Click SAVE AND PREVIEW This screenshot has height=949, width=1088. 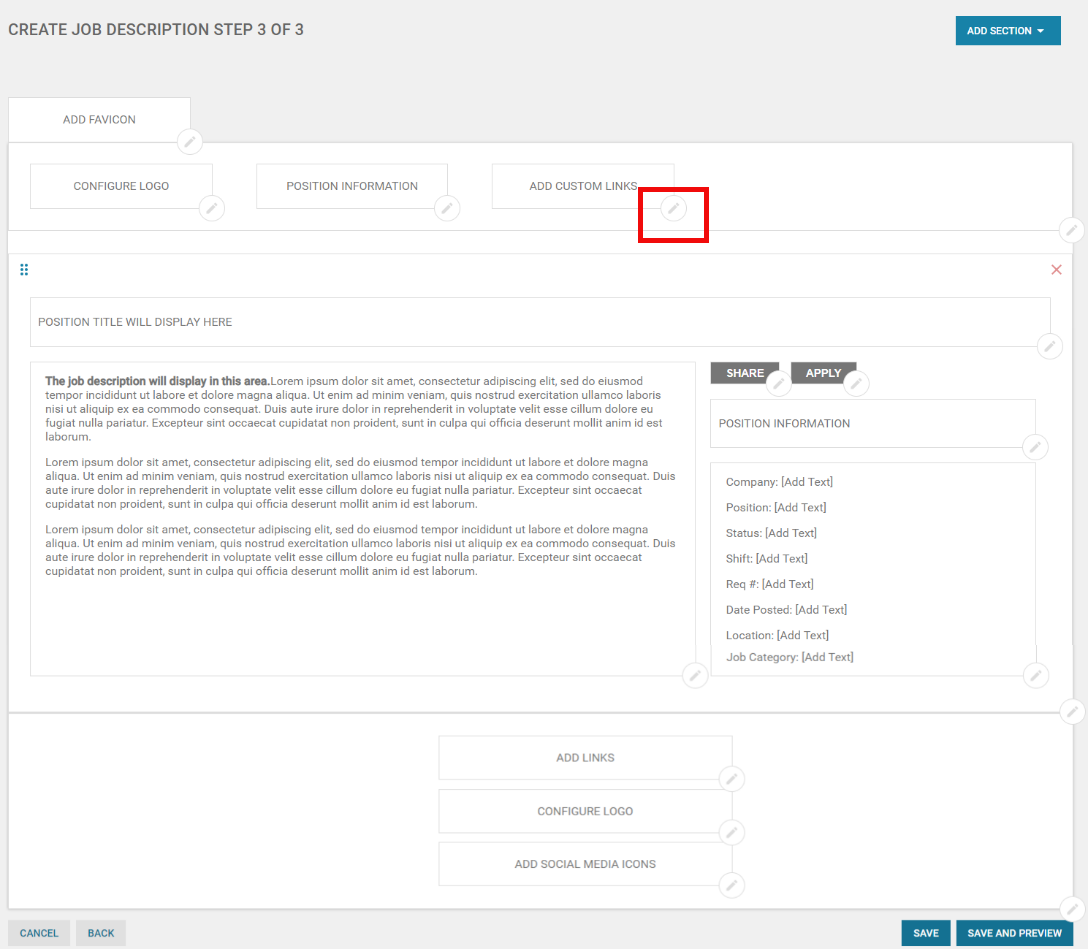coord(1013,932)
